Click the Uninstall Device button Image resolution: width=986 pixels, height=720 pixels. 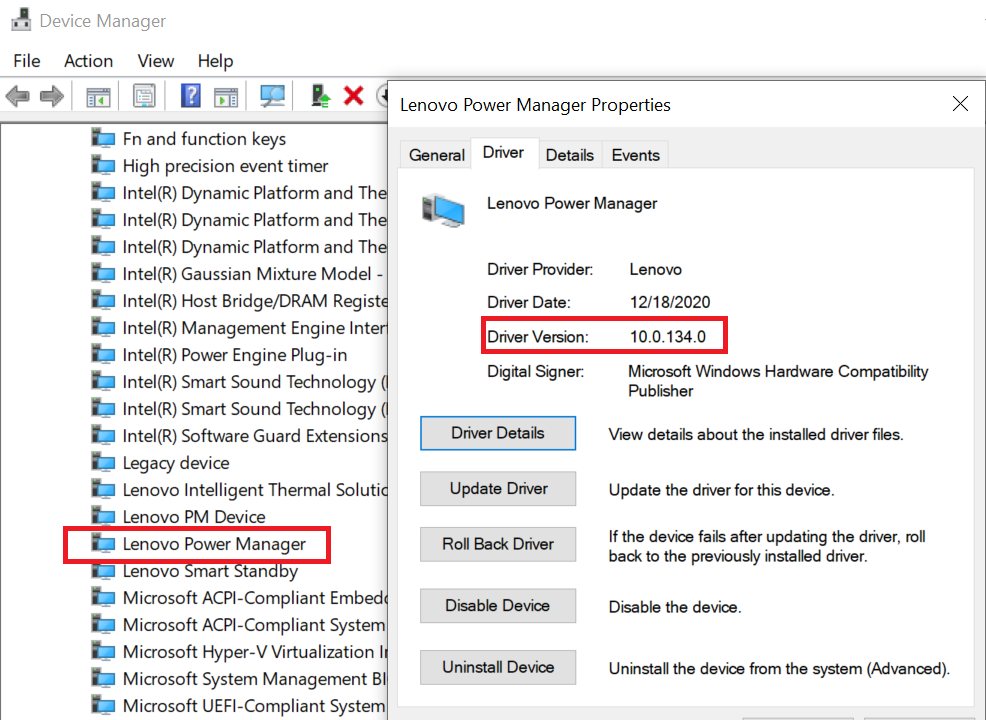(498, 667)
